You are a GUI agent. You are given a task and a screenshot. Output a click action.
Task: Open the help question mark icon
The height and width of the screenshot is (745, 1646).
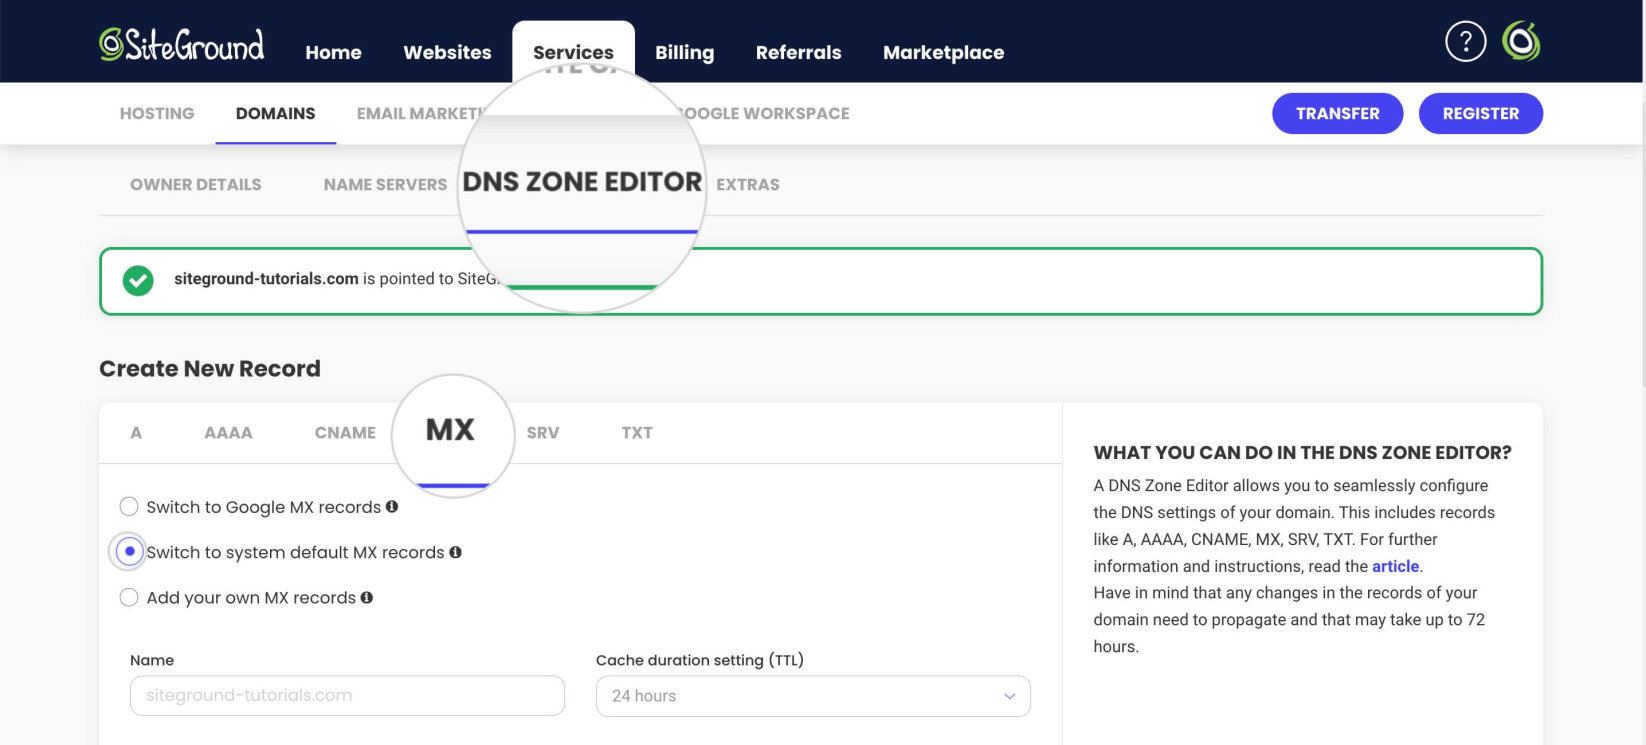(x=1465, y=42)
